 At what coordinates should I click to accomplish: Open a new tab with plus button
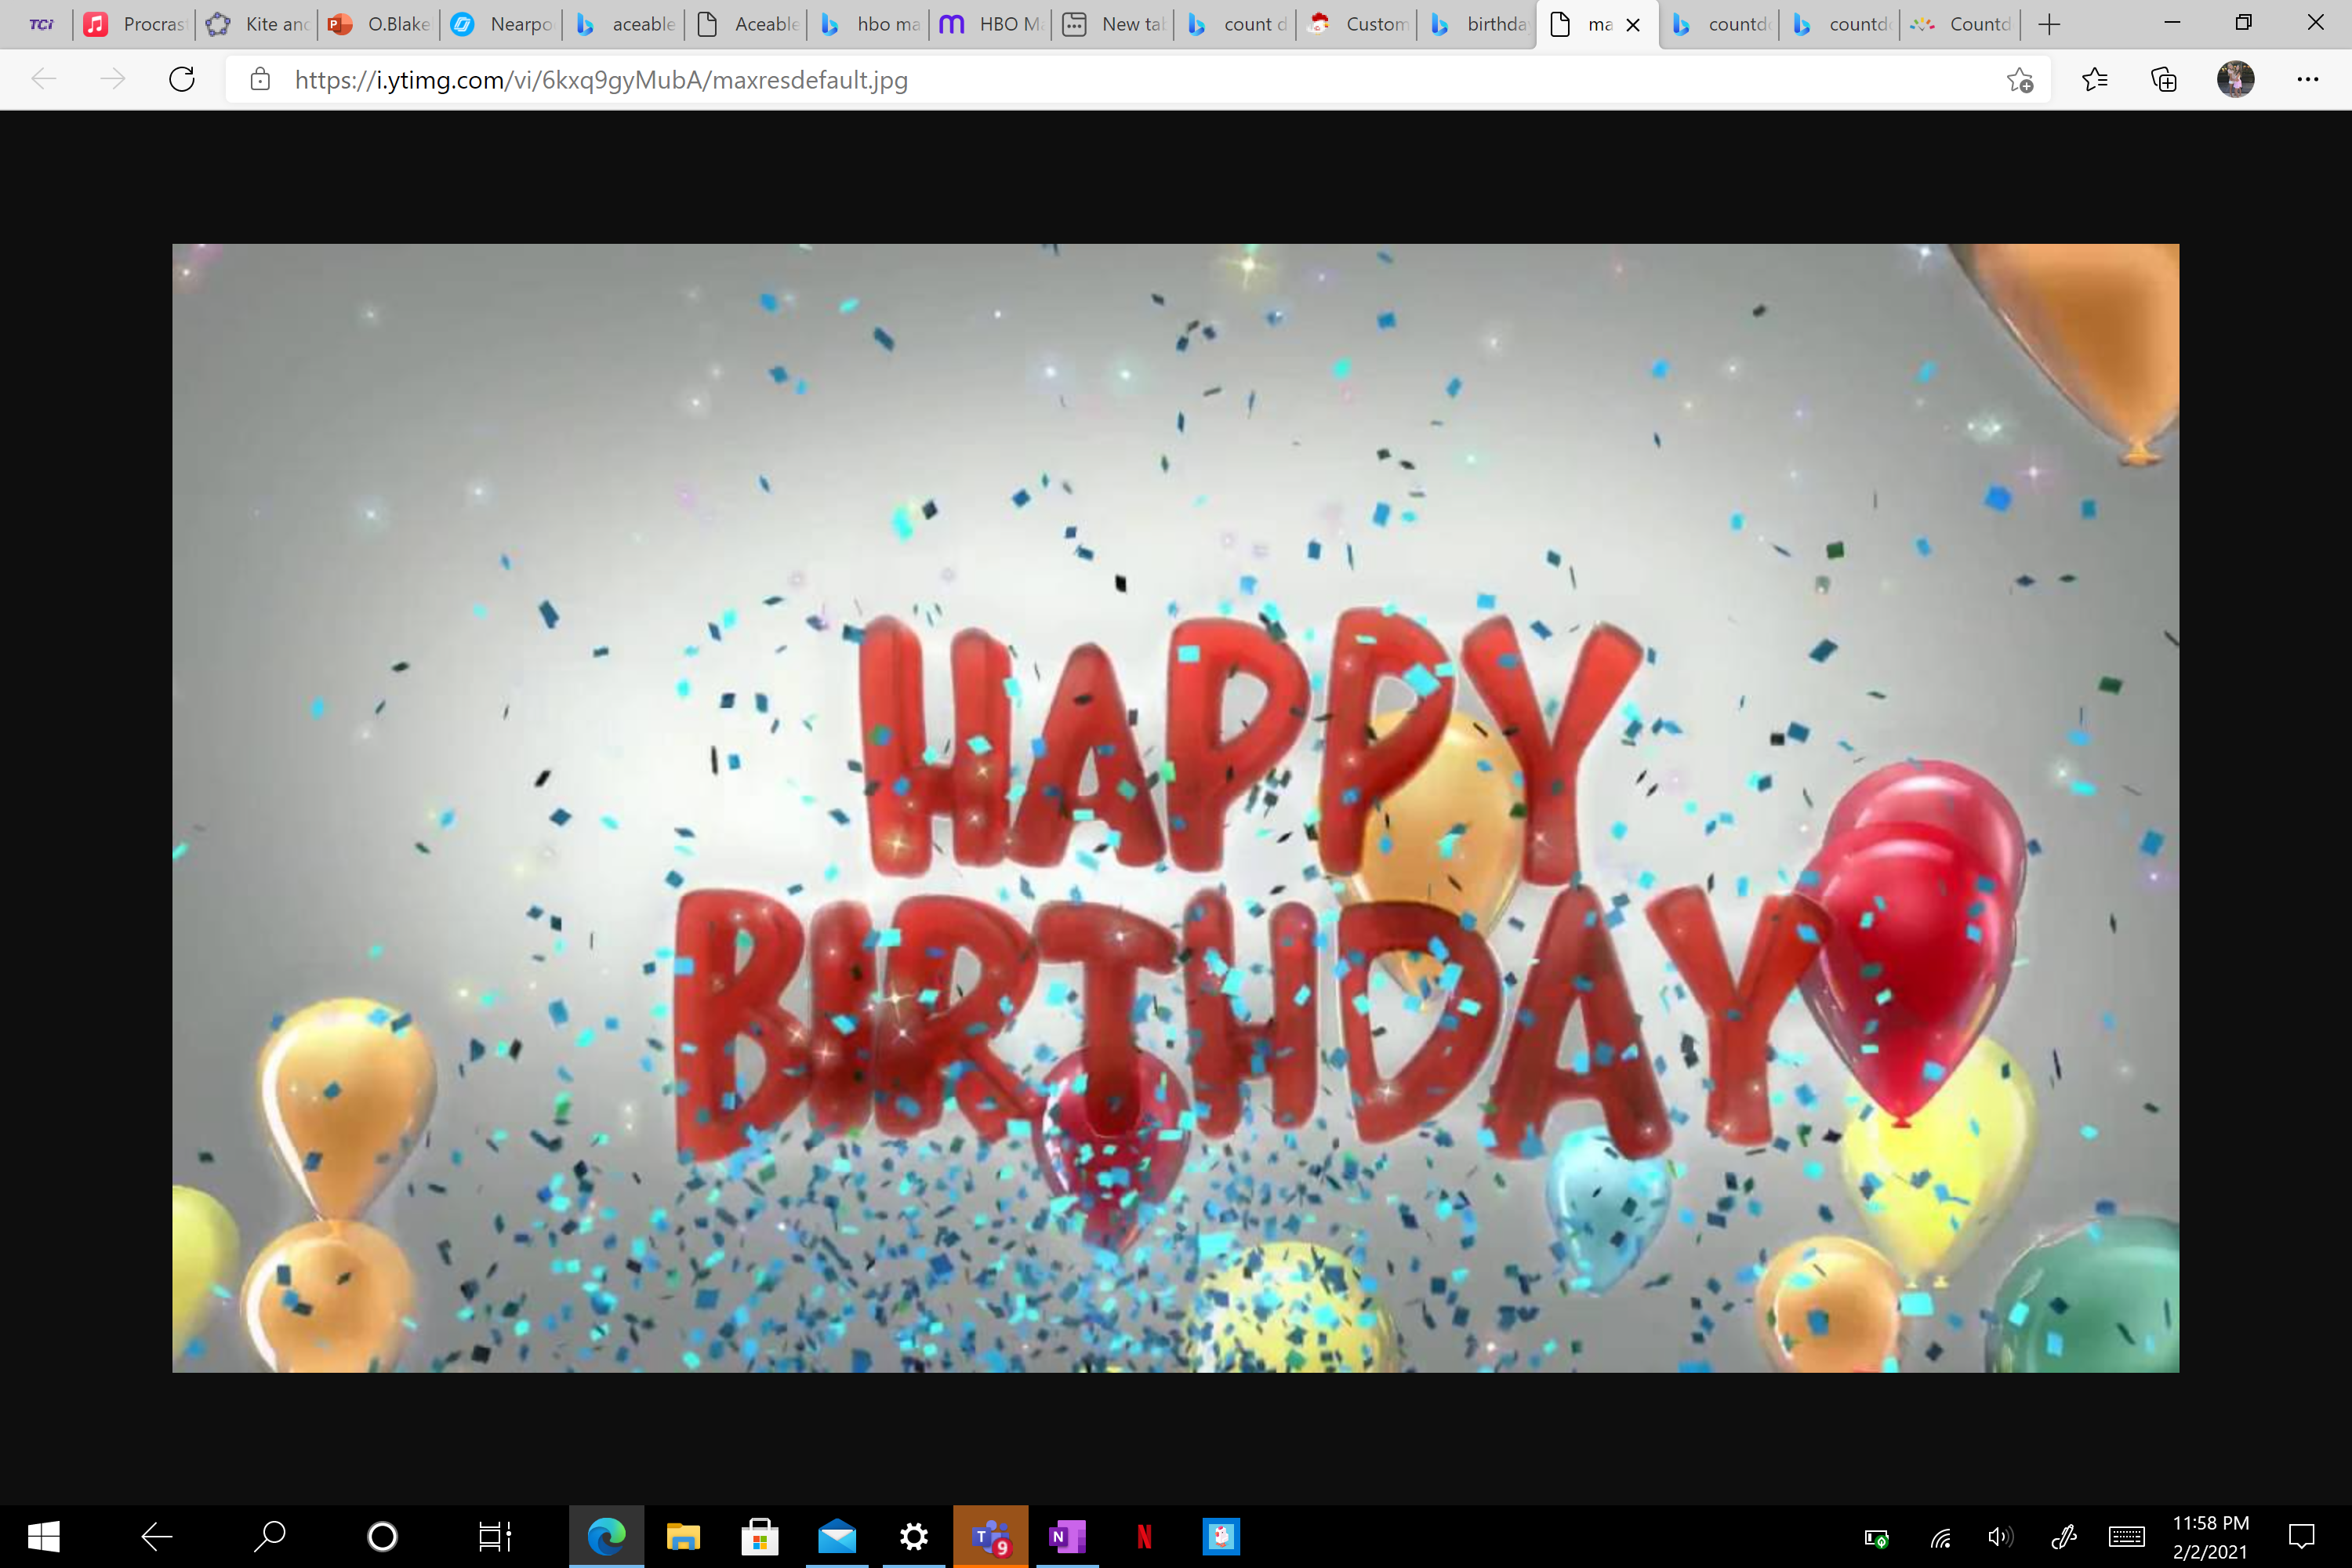tap(2049, 24)
